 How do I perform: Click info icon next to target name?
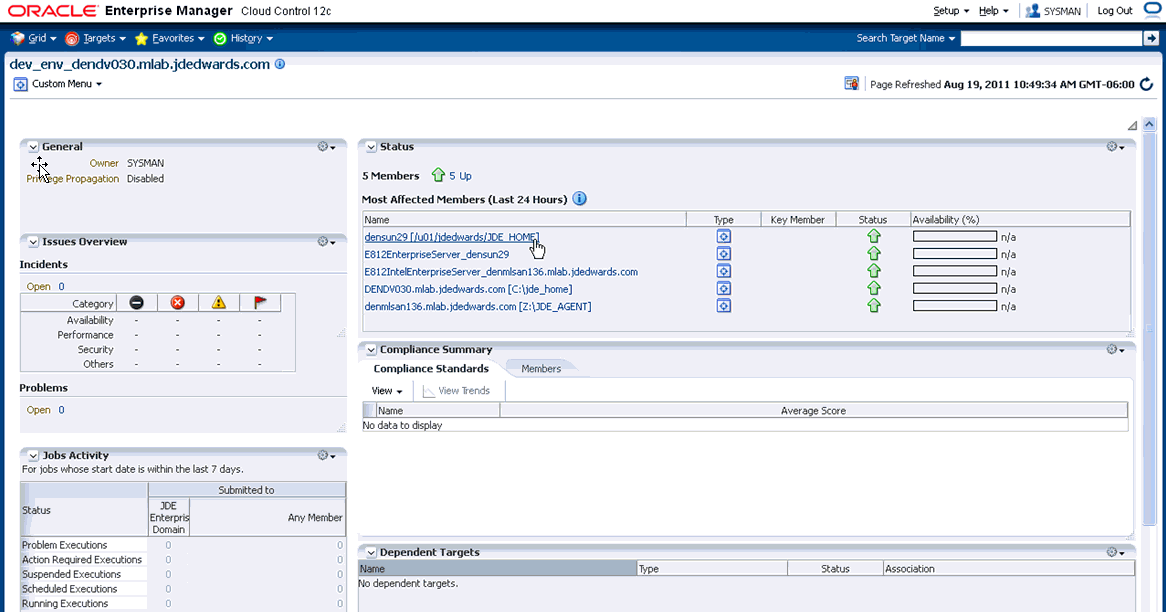(280, 64)
